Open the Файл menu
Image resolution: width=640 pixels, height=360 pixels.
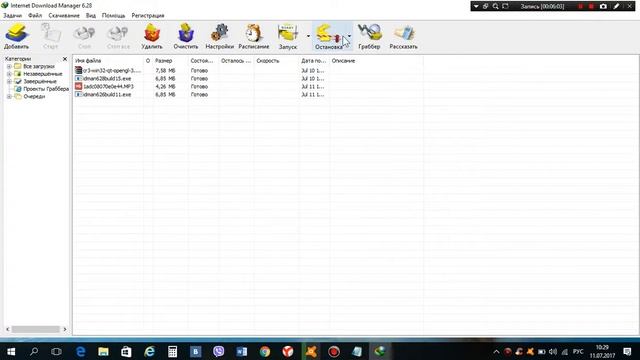[x=35, y=16]
